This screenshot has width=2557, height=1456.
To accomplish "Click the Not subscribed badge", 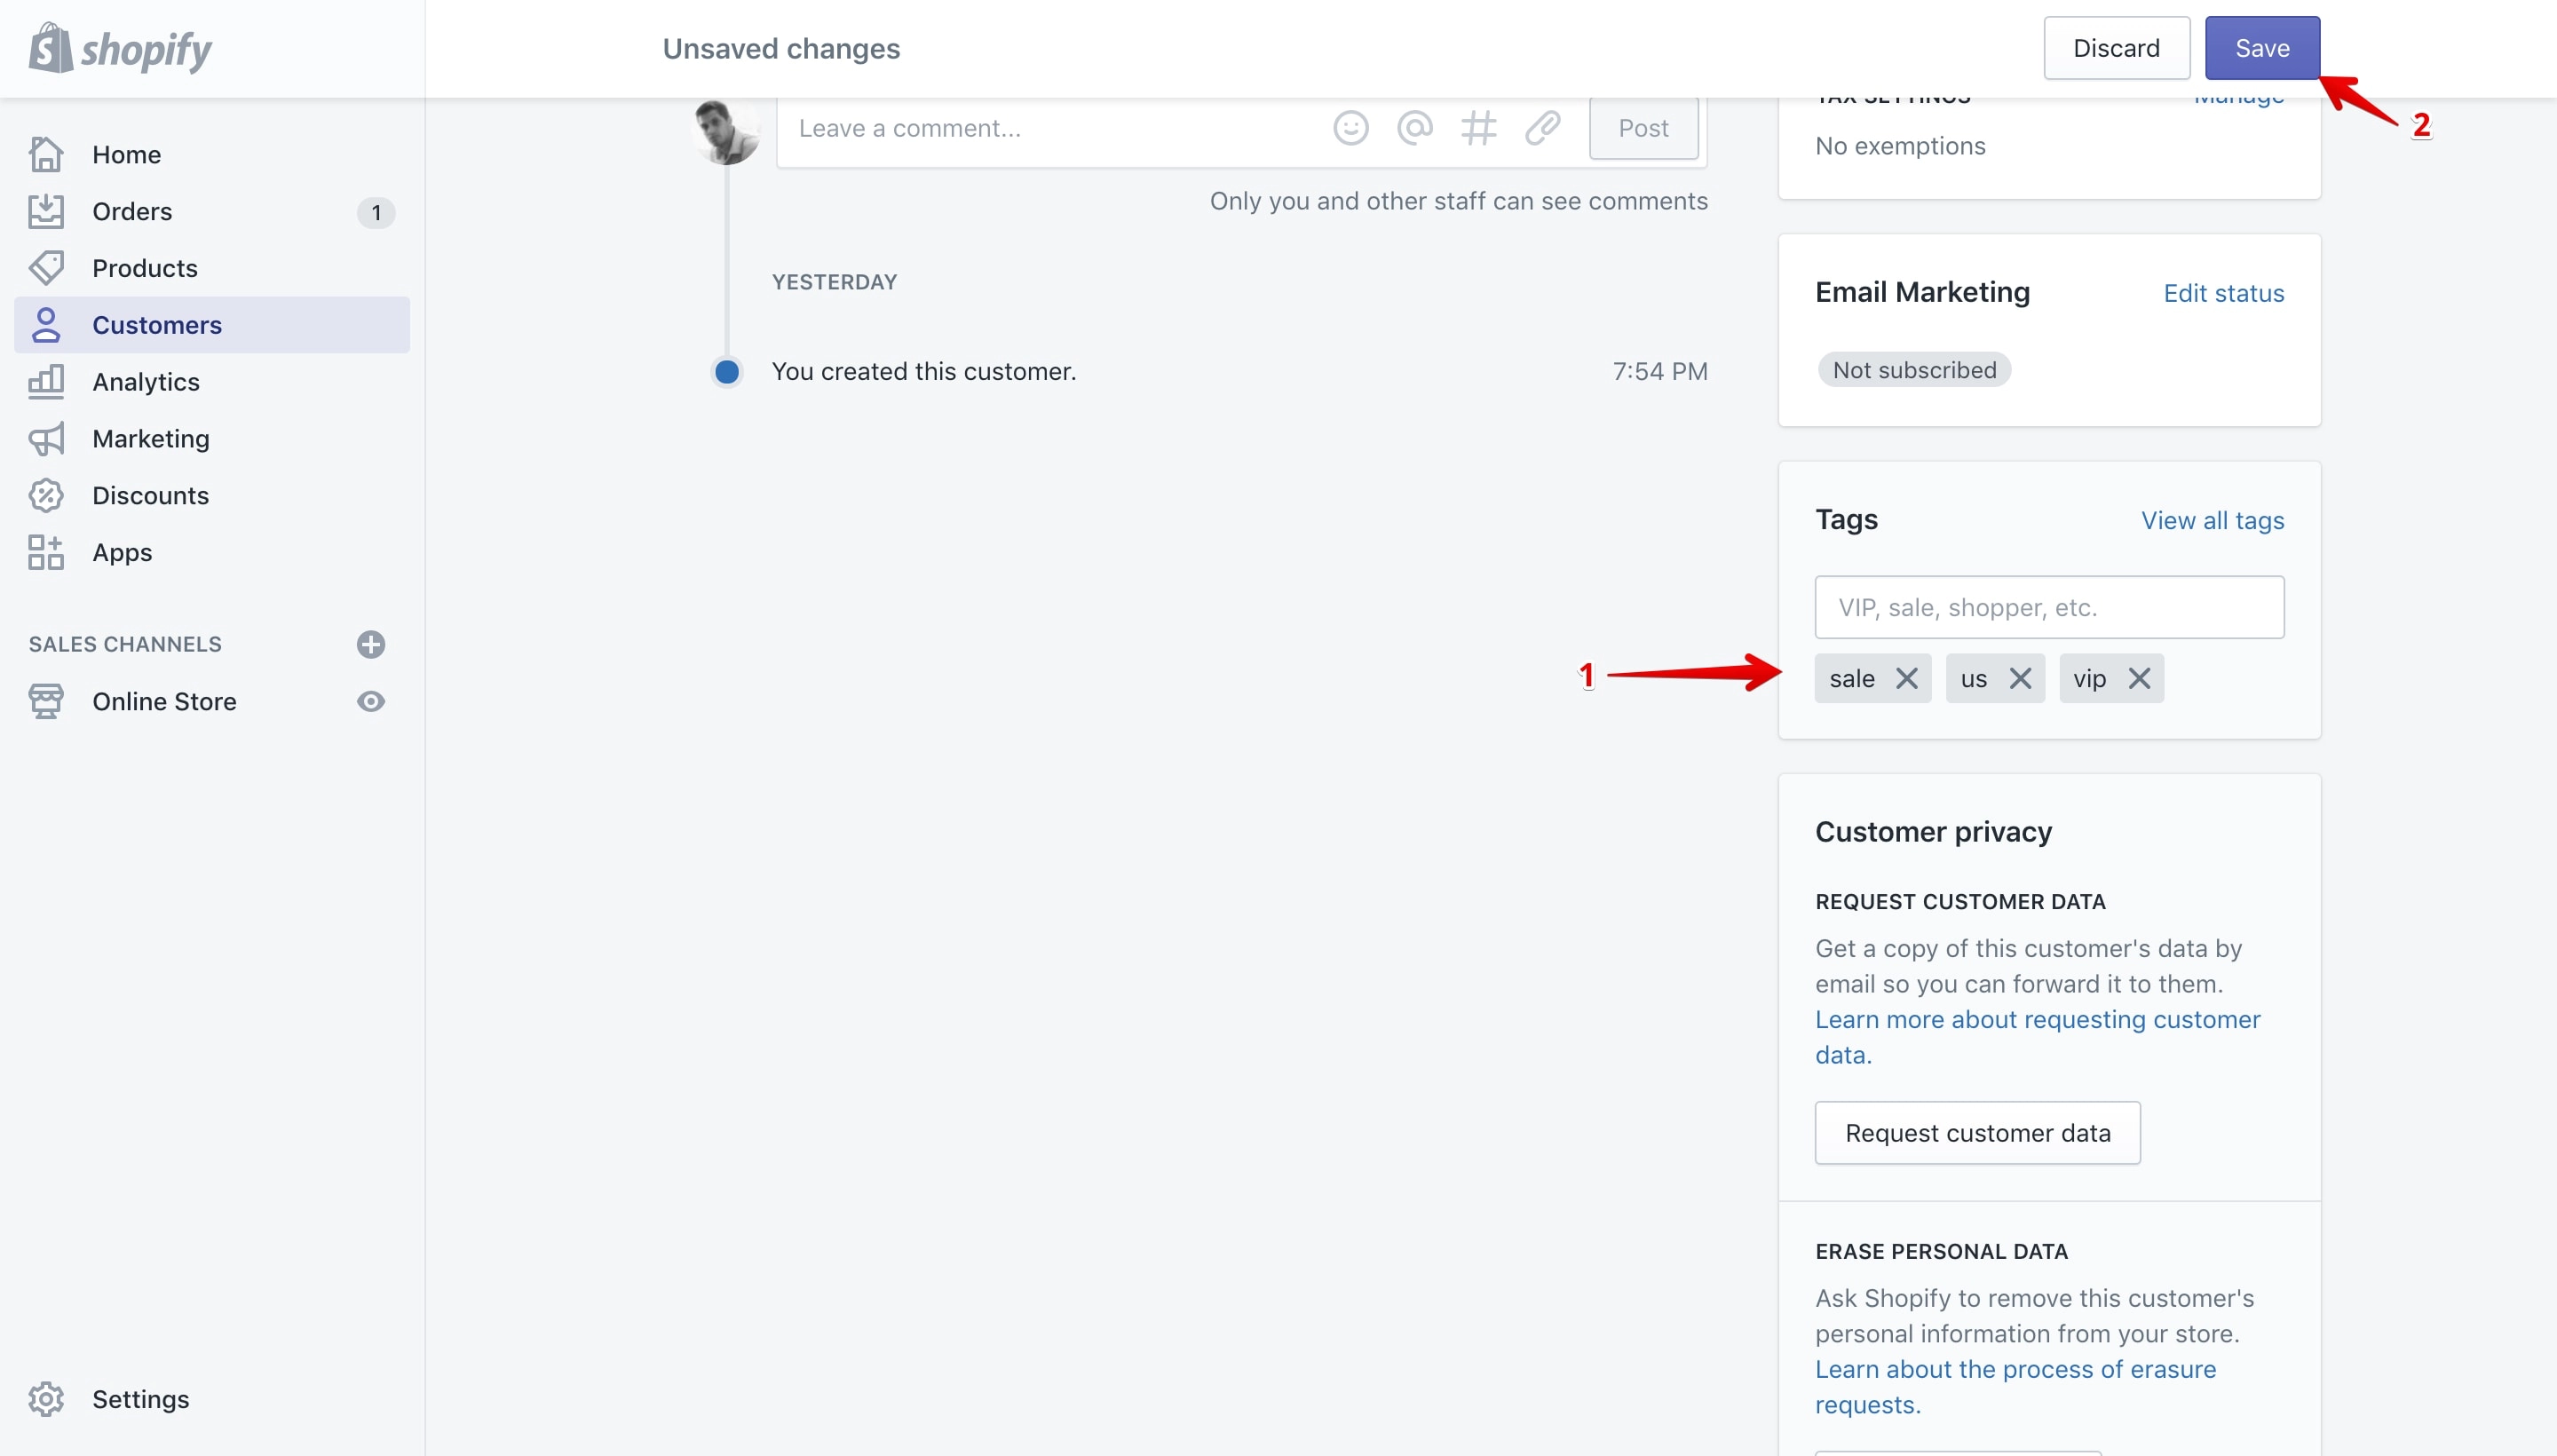I will (1914, 370).
